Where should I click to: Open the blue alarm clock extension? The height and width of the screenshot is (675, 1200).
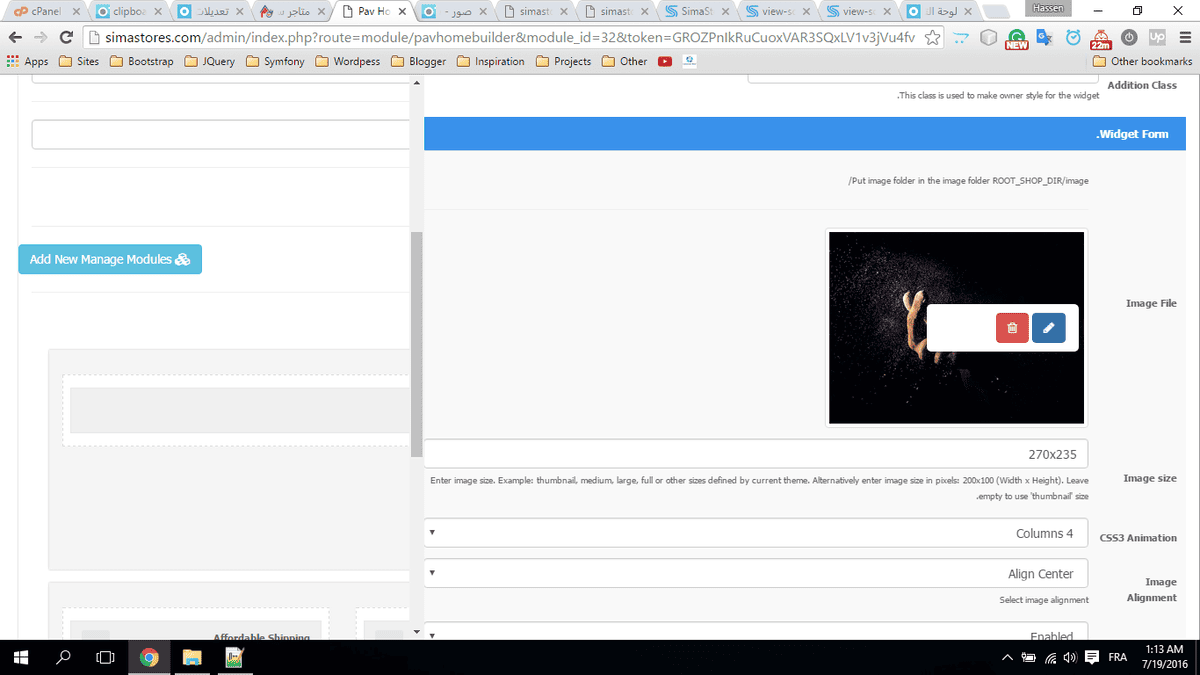click(x=1073, y=37)
